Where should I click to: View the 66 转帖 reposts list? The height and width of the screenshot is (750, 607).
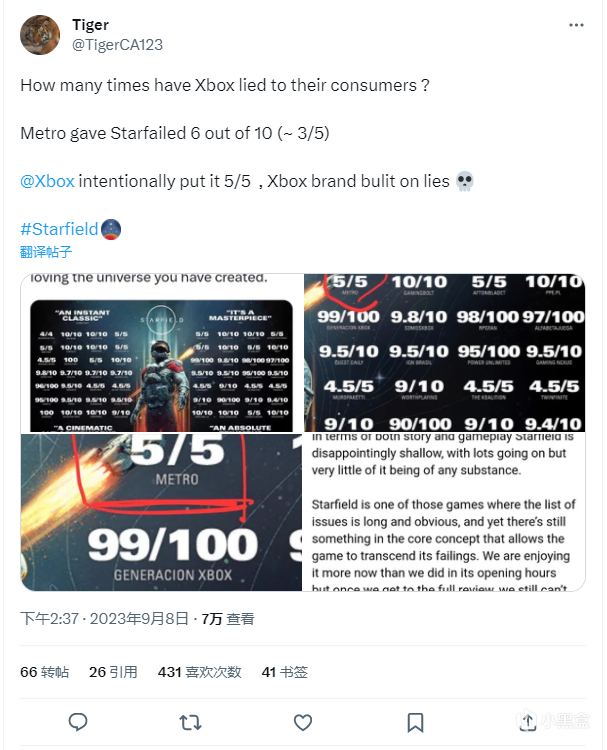44,672
